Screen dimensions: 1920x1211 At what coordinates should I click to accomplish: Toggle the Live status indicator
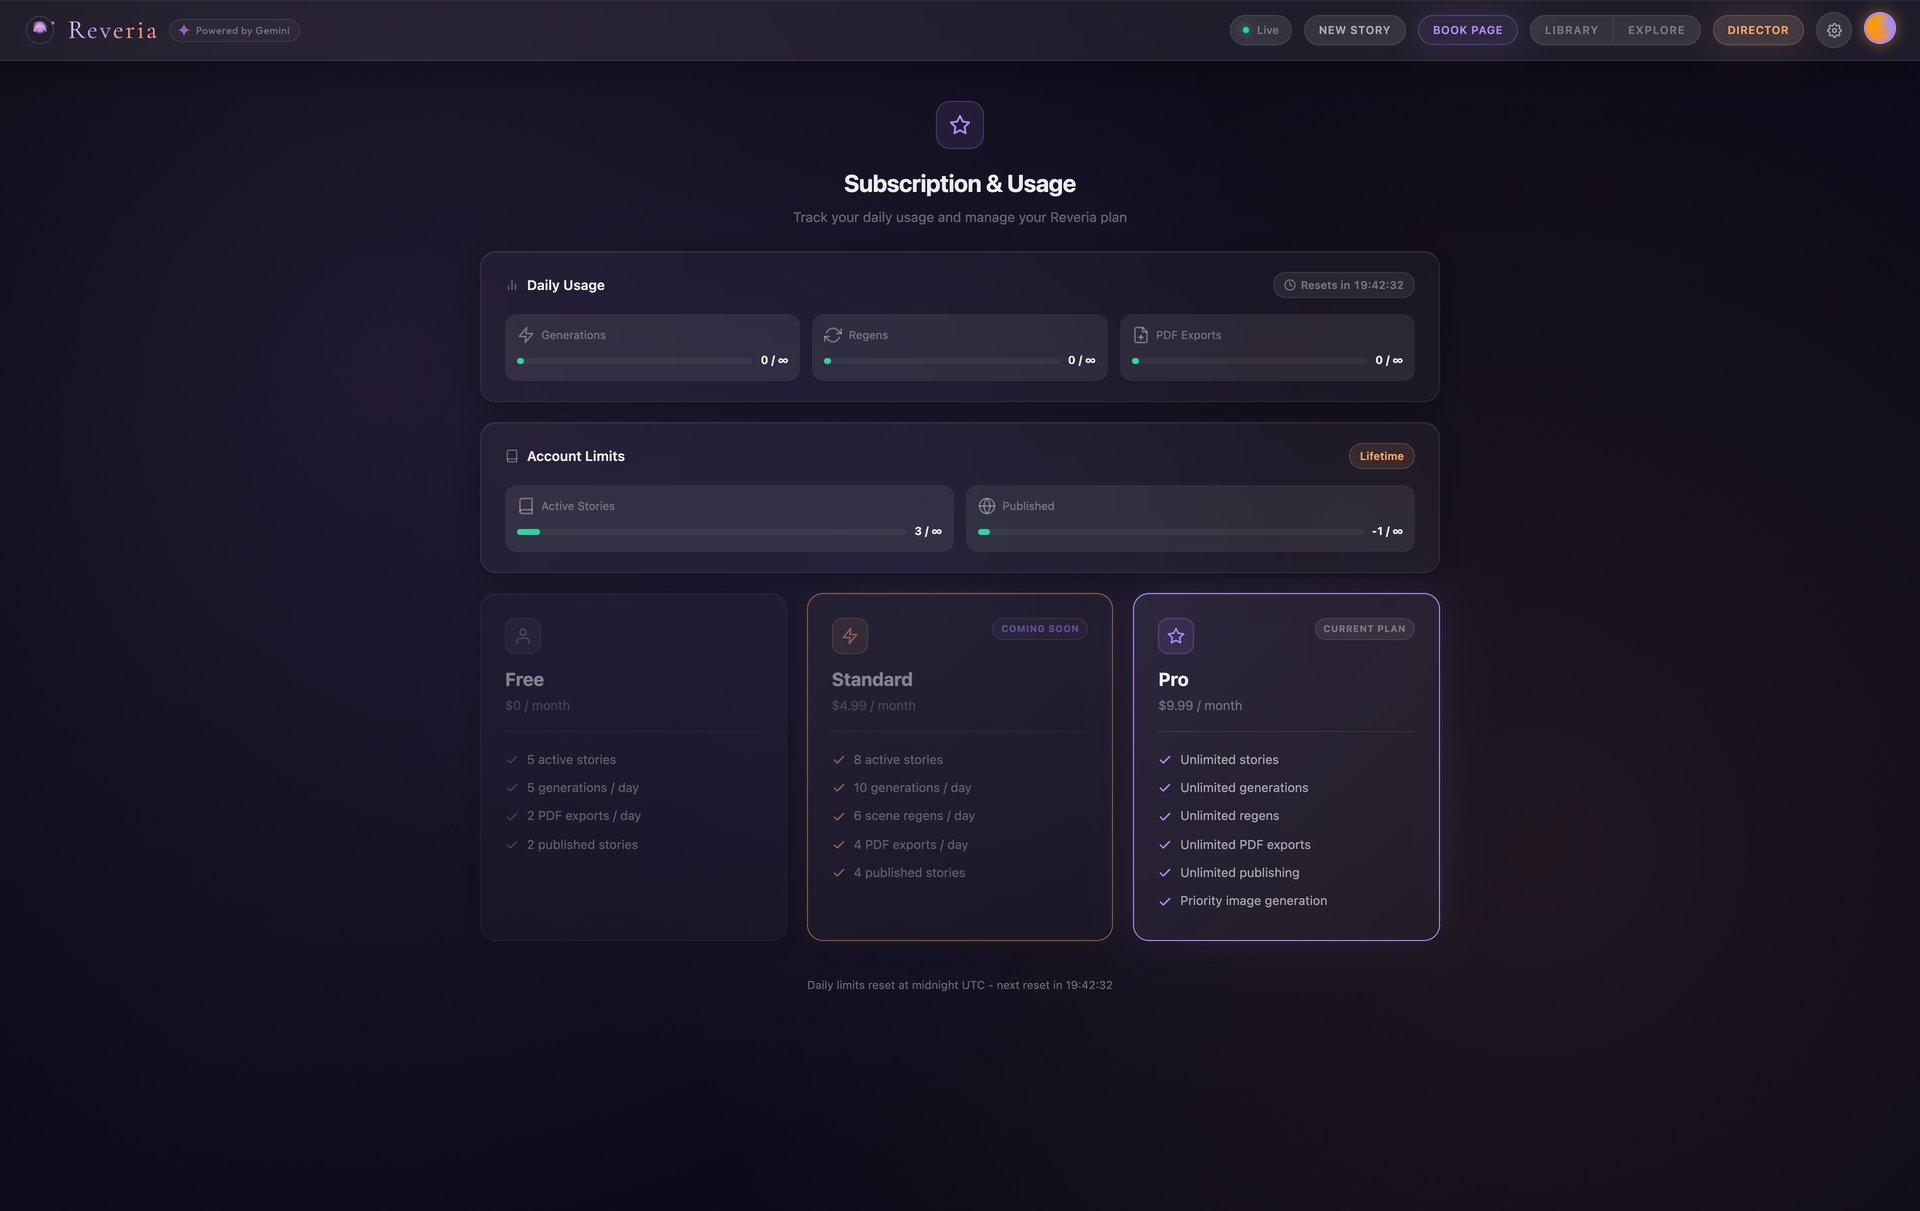[1260, 30]
